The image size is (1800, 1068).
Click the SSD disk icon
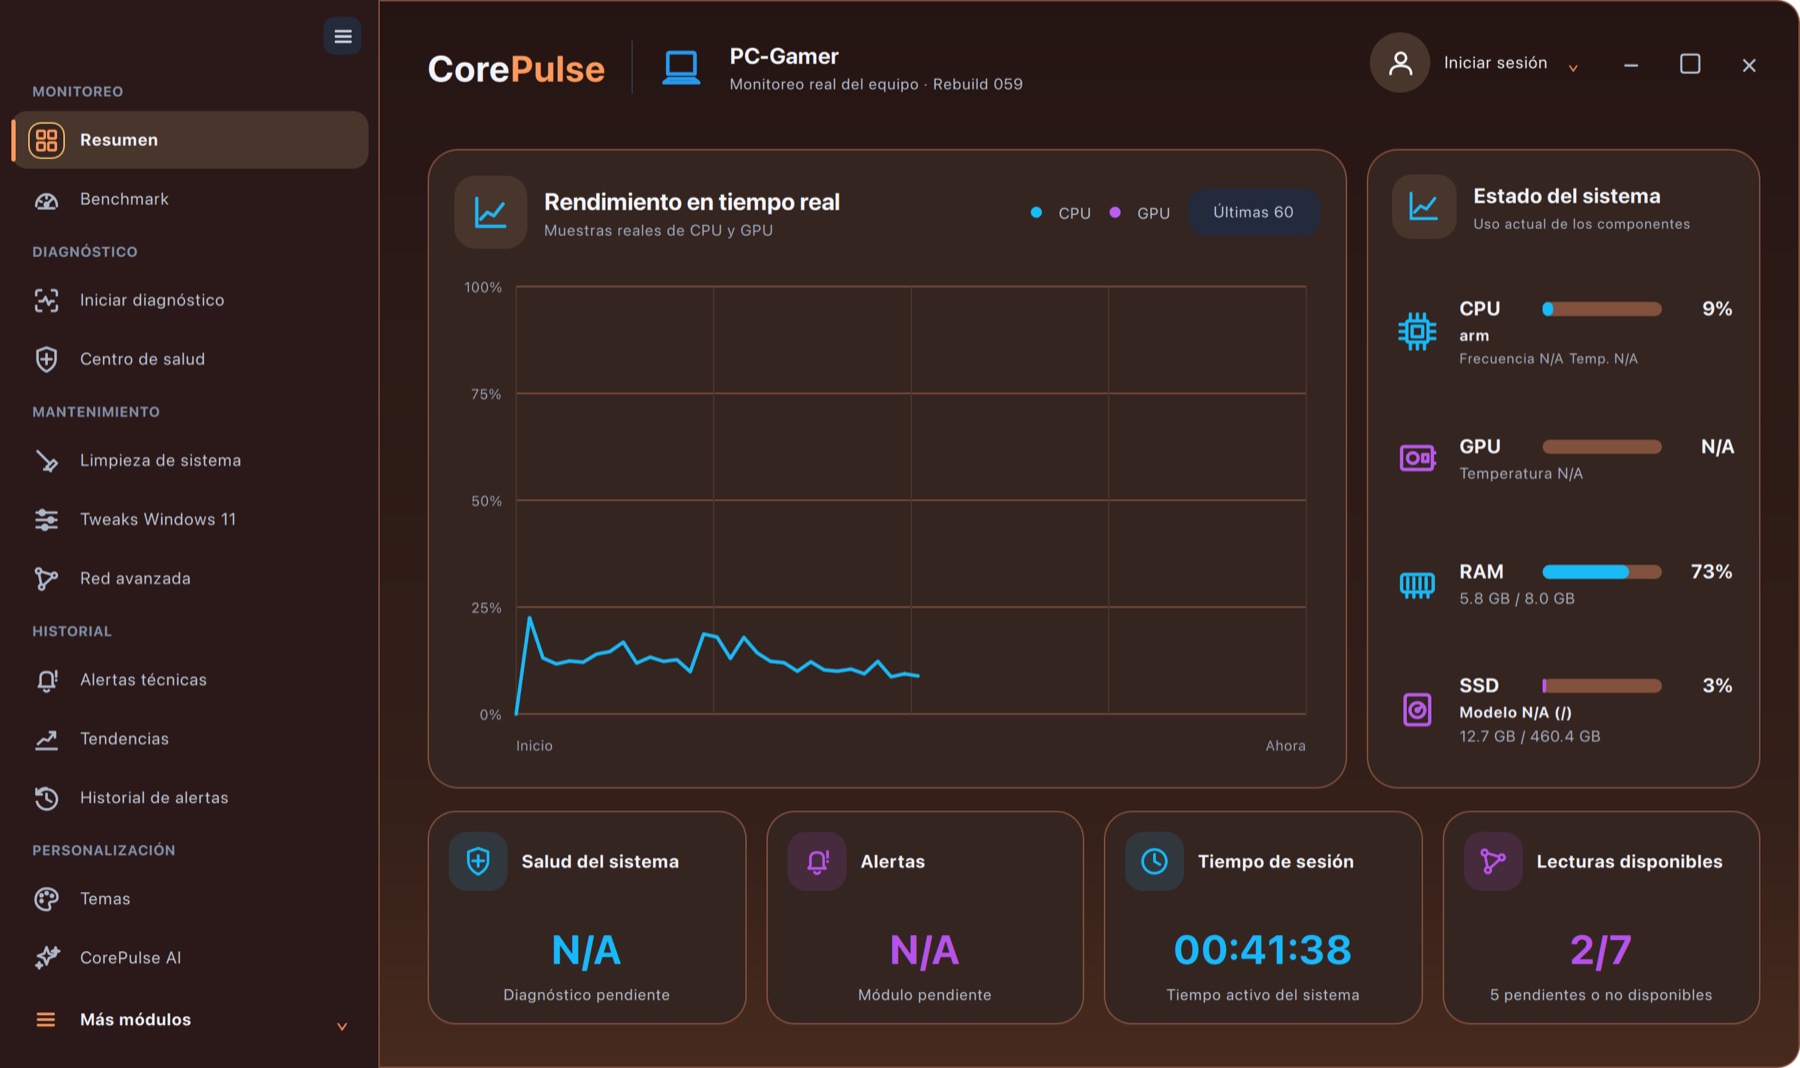pos(1417,710)
